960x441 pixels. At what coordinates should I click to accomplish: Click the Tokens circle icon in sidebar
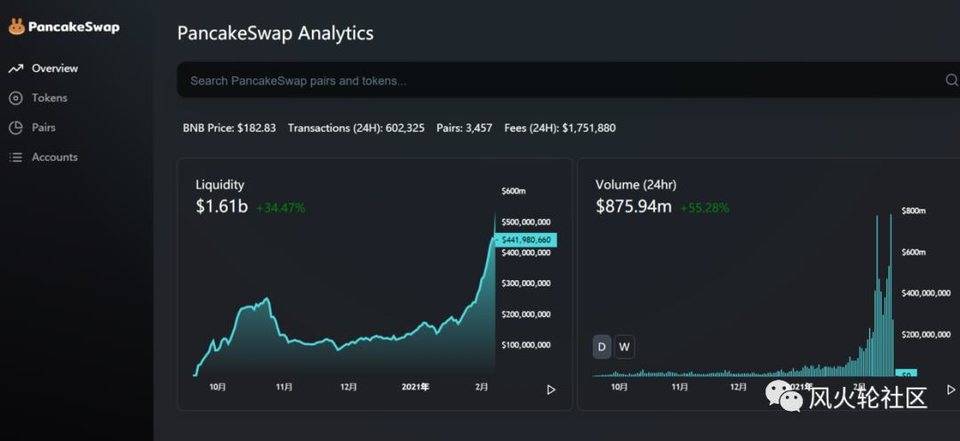pyautogui.click(x=16, y=98)
